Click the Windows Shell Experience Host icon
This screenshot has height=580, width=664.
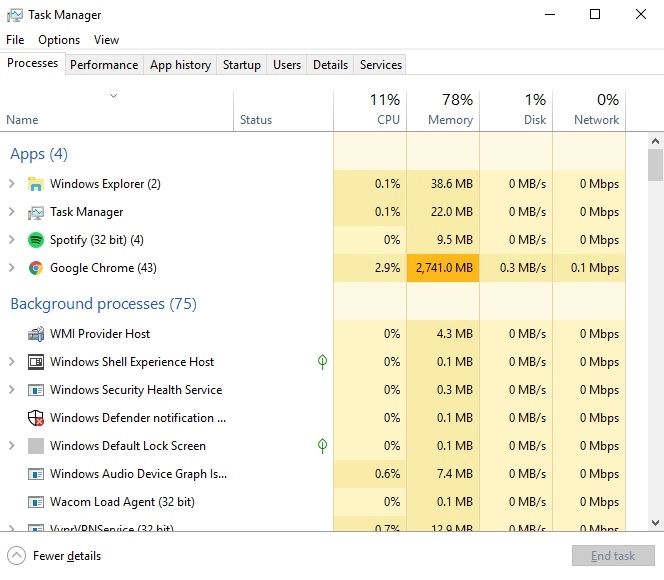tap(36, 362)
